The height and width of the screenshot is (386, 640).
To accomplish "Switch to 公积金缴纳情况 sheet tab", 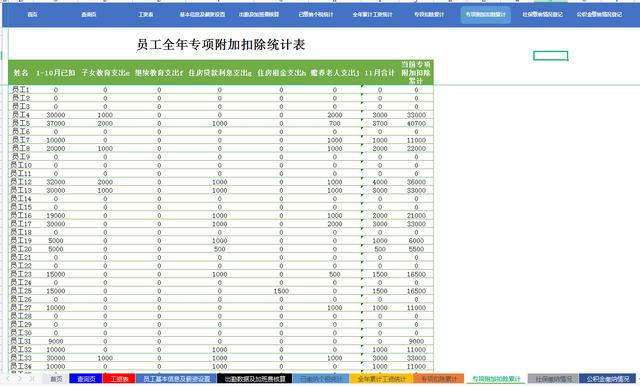I will (608, 379).
